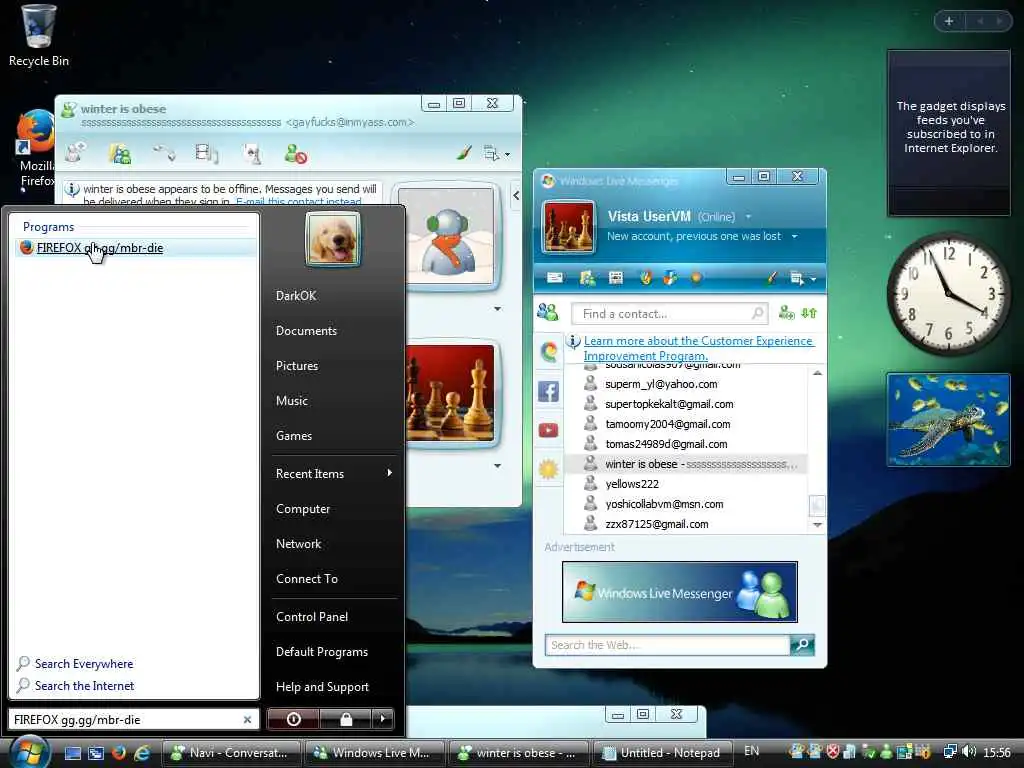1024x768 pixels.
Task: Click contacts people icon beside search box
Action: click(547, 312)
